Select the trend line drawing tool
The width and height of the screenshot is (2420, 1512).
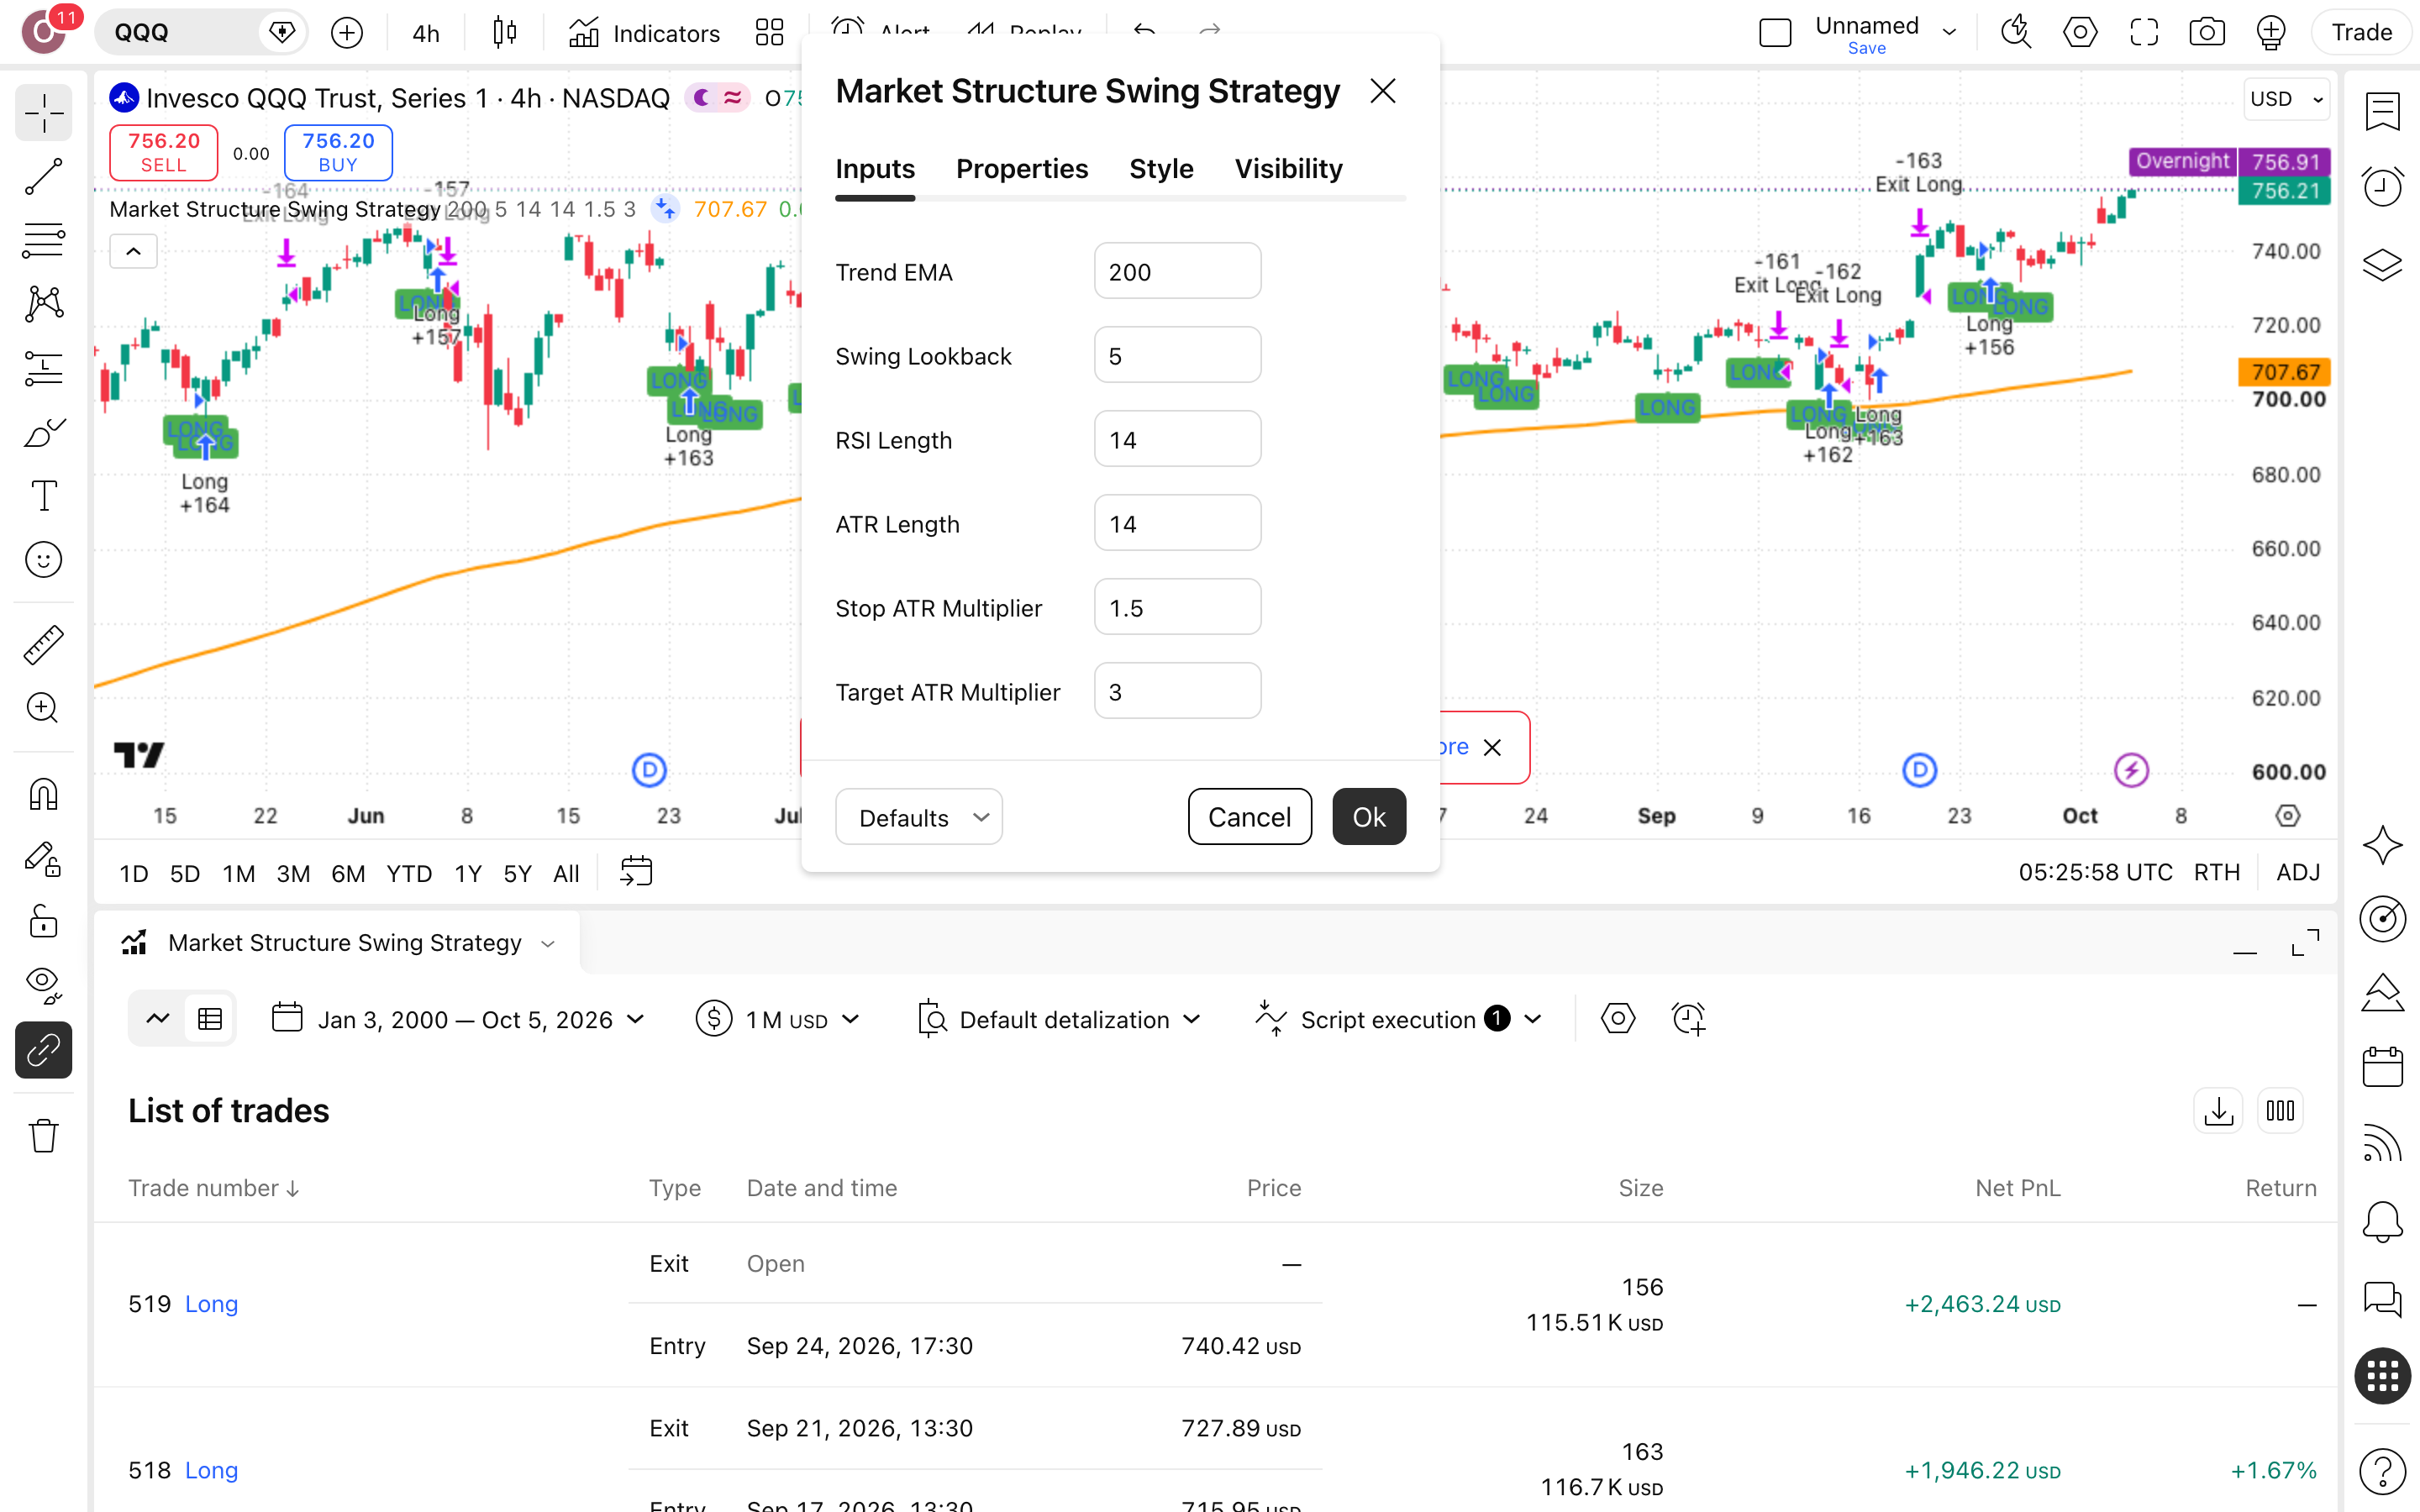coord(44,176)
